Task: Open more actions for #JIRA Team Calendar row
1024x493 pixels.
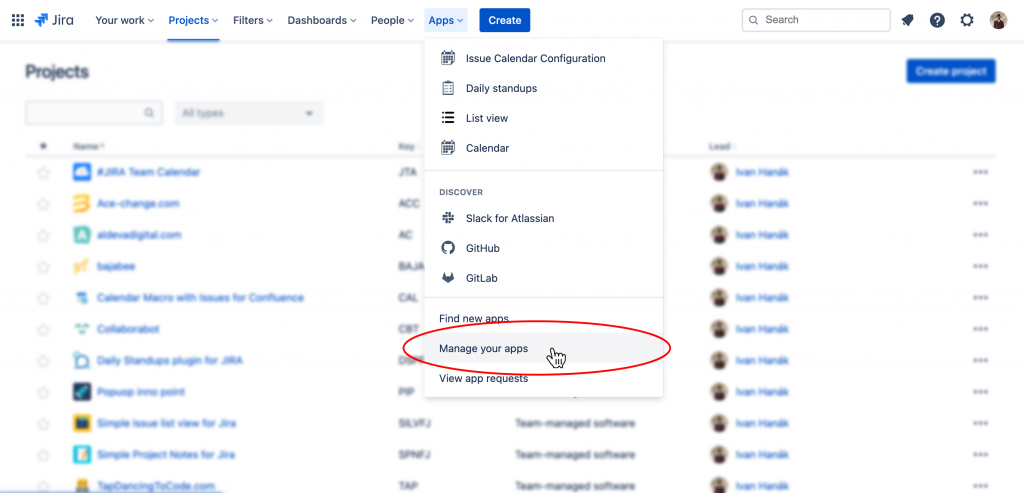Action: click(980, 172)
